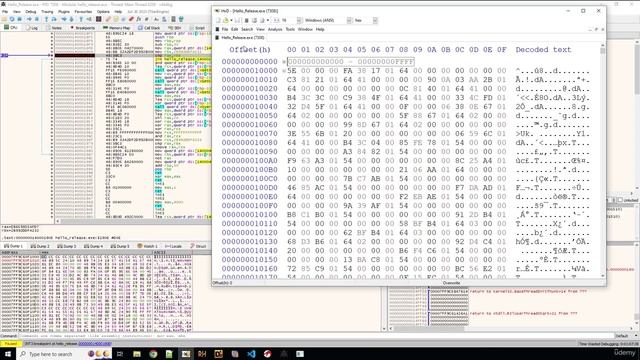This screenshot has height=360, width=640.
Task: Open the hex offset base dropdown in HxD
Action: (x=375, y=20)
